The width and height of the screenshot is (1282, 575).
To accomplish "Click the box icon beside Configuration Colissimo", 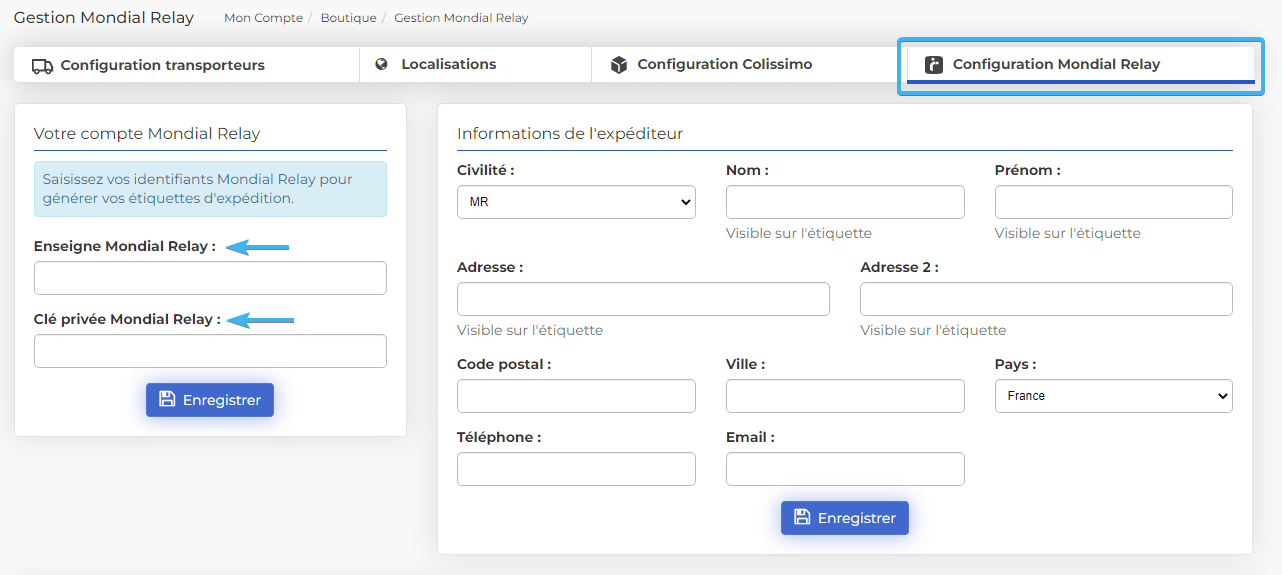I will coord(619,65).
